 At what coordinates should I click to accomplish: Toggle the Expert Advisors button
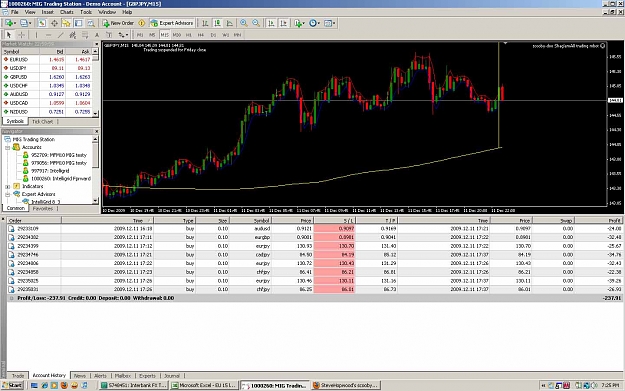point(172,23)
